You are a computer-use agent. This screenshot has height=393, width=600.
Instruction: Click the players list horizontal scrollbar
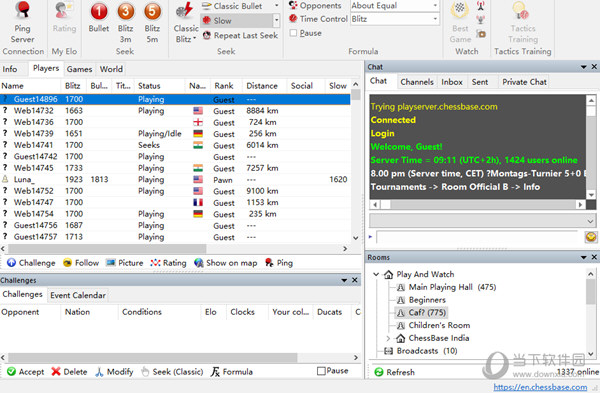pyautogui.click(x=174, y=249)
